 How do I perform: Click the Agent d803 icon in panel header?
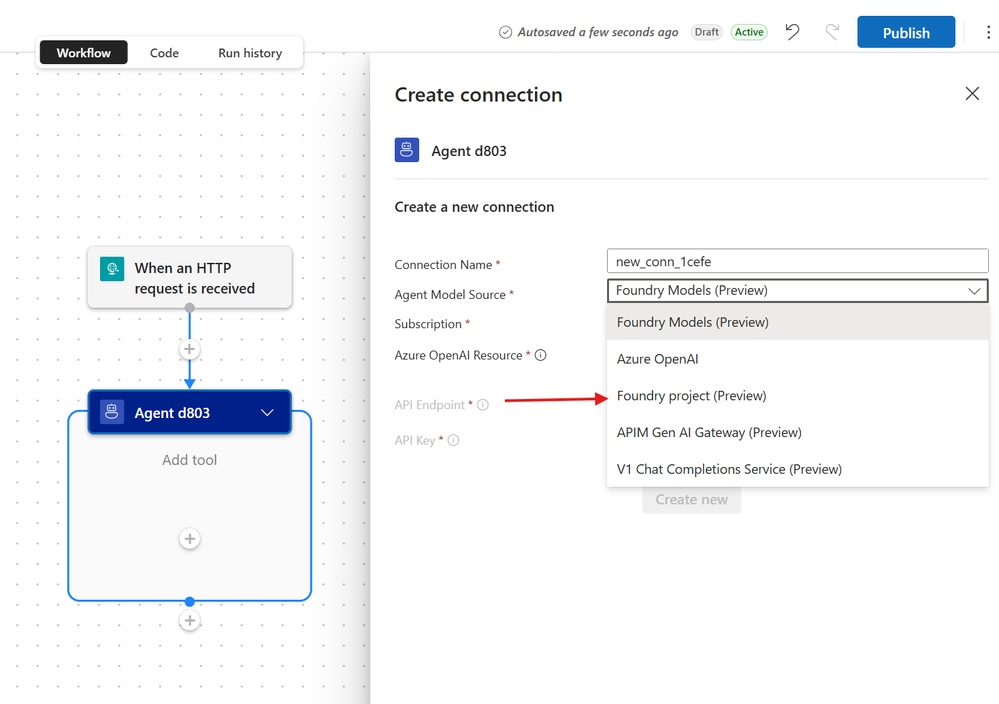coord(406,150)
